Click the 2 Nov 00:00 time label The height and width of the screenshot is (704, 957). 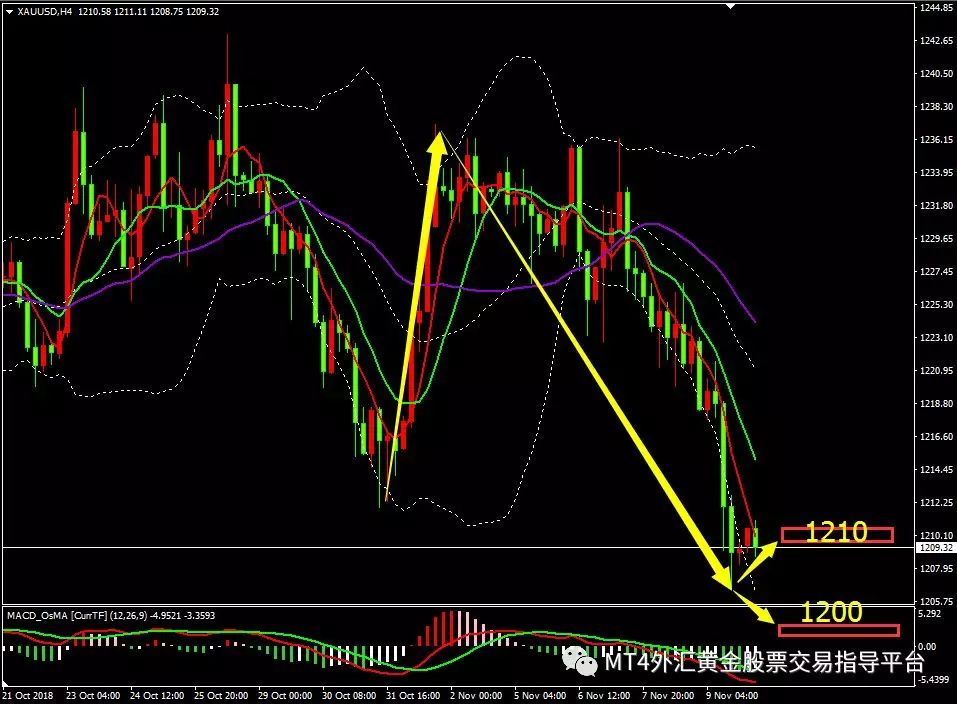click(477, 694)
